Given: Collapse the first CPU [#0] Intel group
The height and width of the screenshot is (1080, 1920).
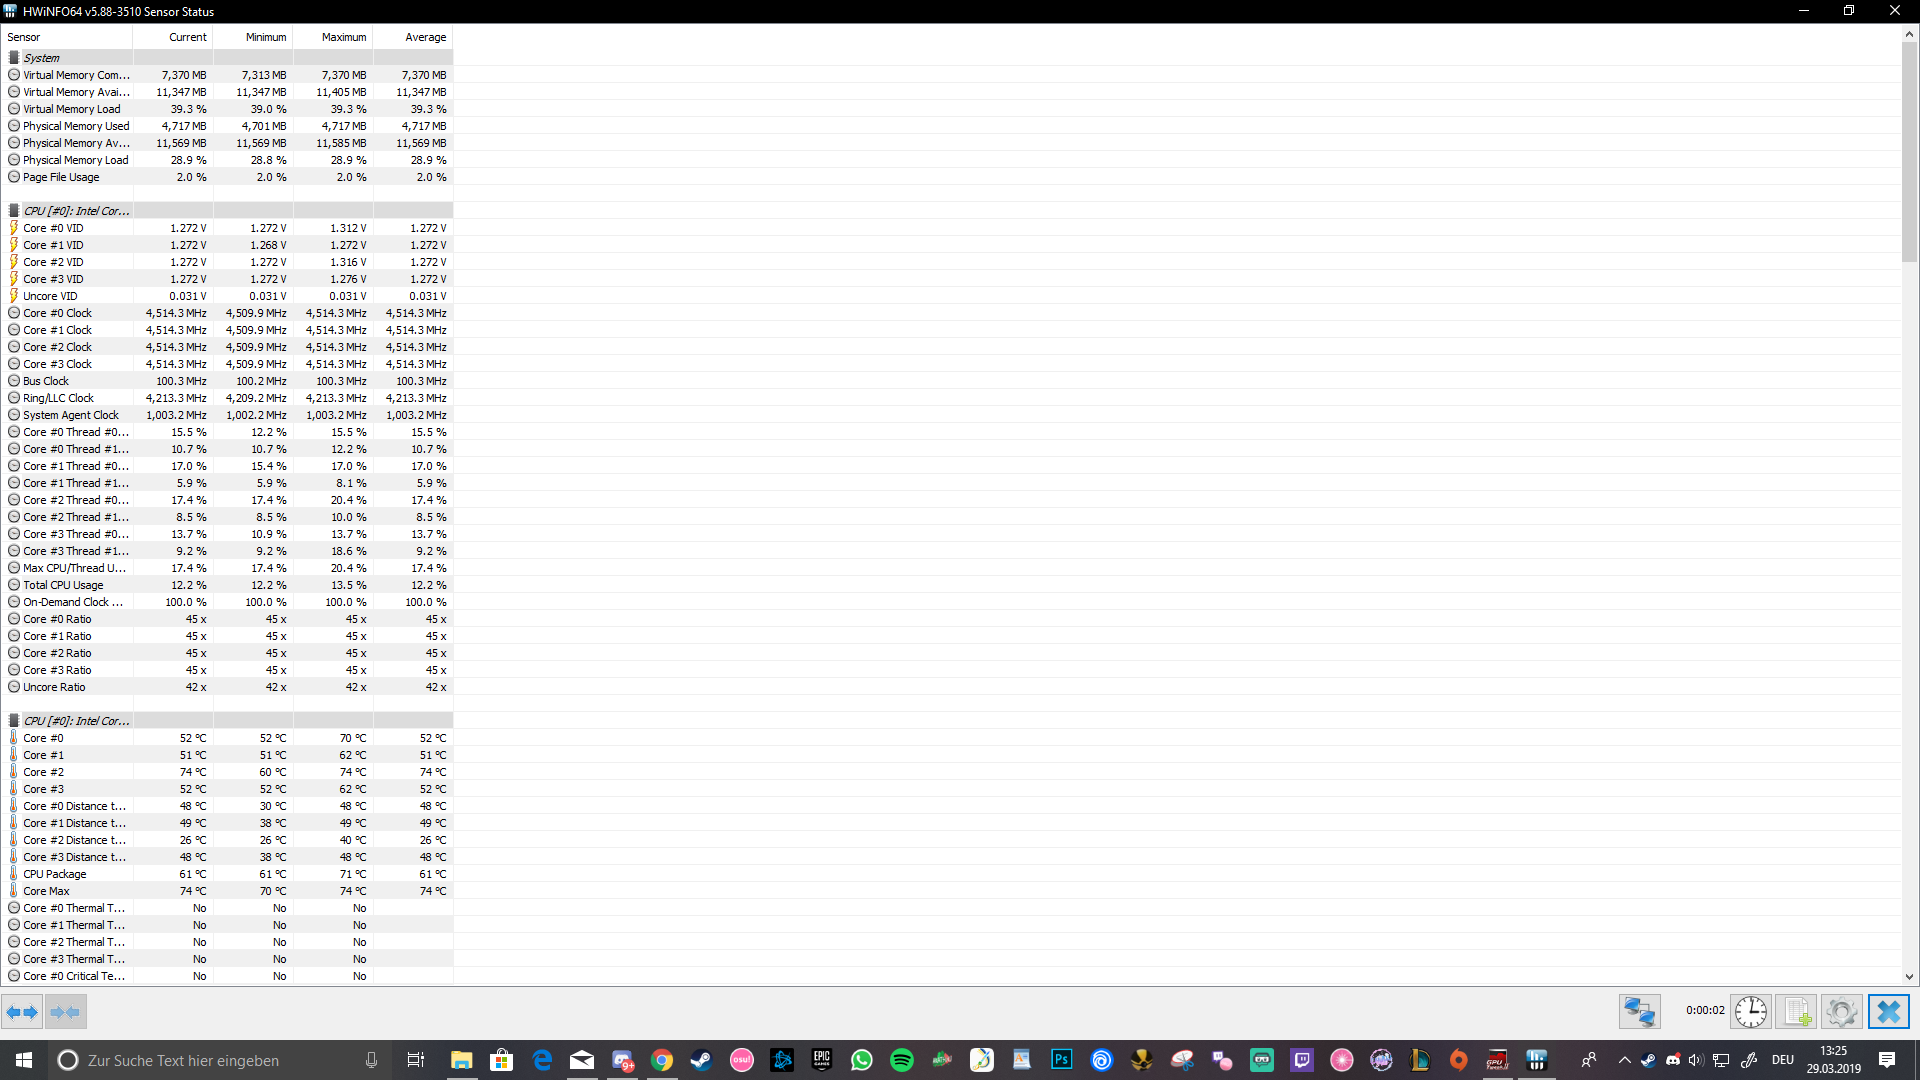Looking at the screenshot, I should 76,211.
